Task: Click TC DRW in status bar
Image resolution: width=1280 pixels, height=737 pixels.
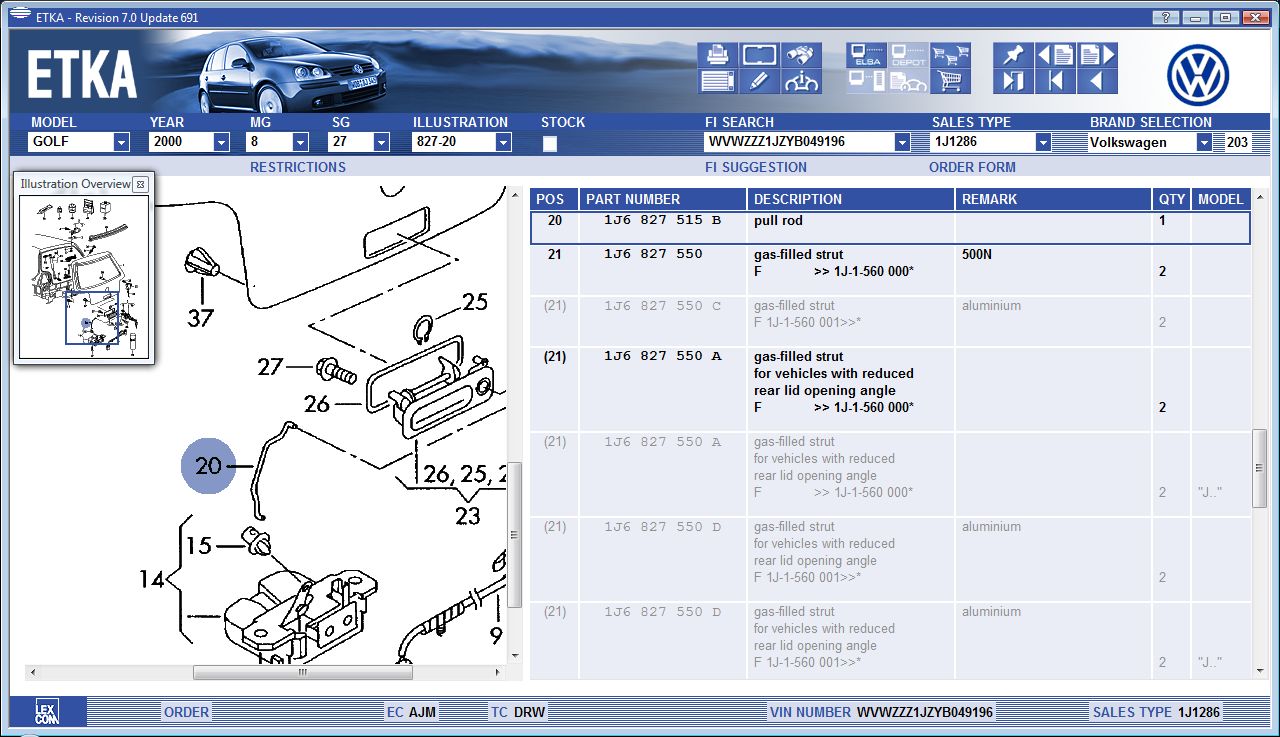Action: [x=518, y=712]
